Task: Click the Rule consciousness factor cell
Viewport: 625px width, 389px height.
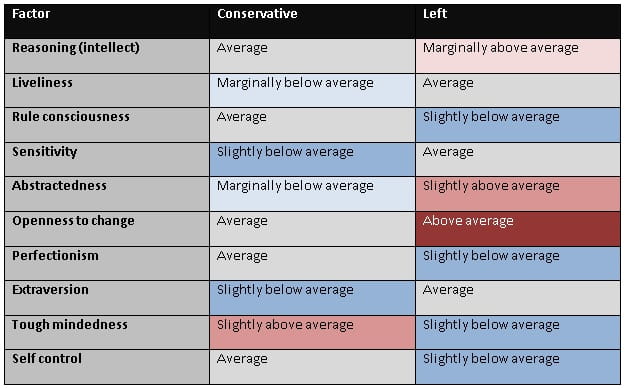Action: coord(107,125)
